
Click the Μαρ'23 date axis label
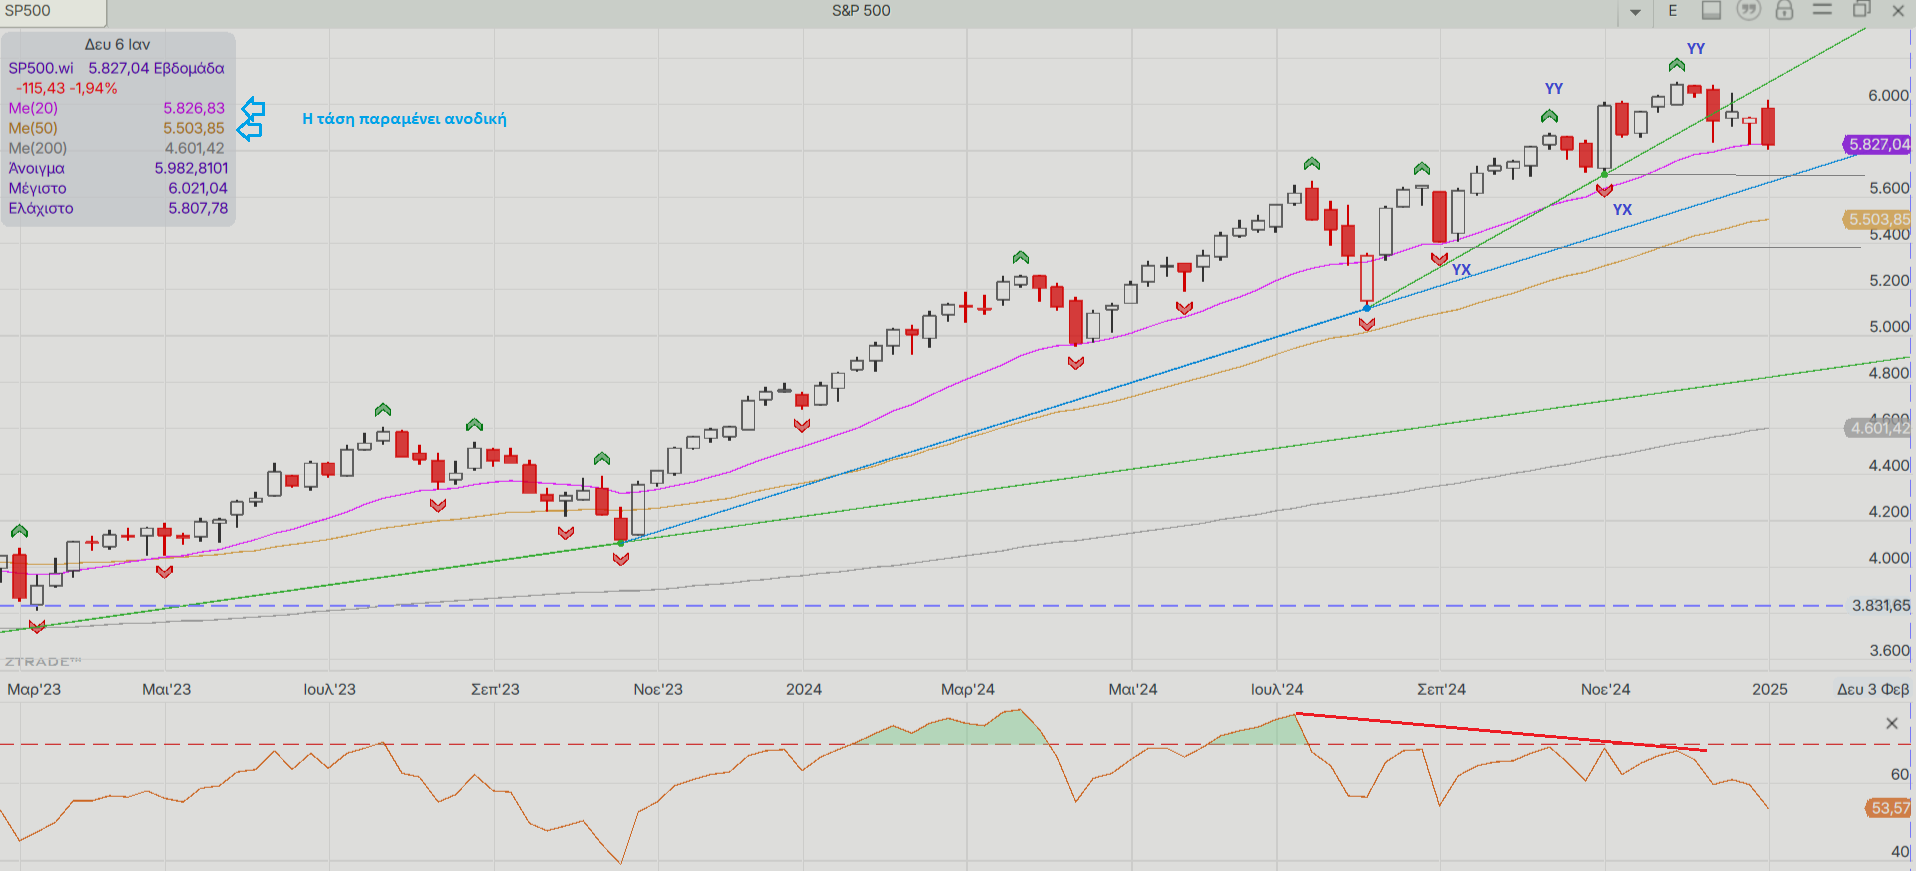tap(34, 689)
